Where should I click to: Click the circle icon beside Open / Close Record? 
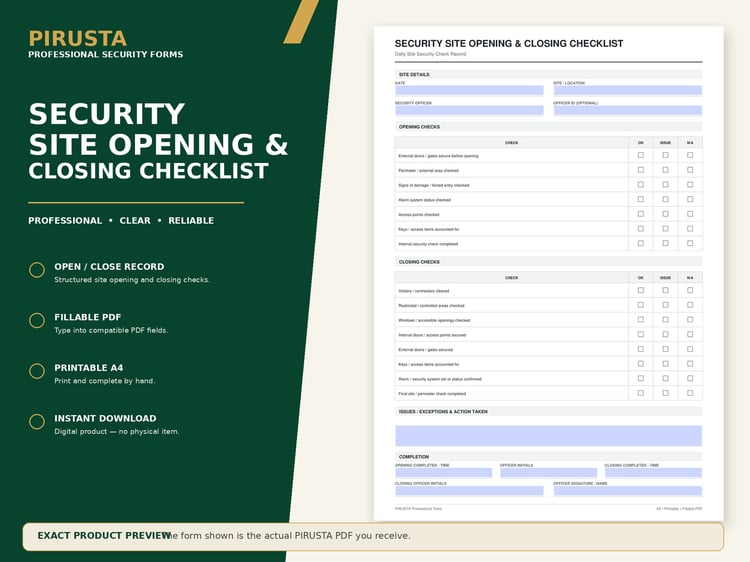click(x=37, y=270)
